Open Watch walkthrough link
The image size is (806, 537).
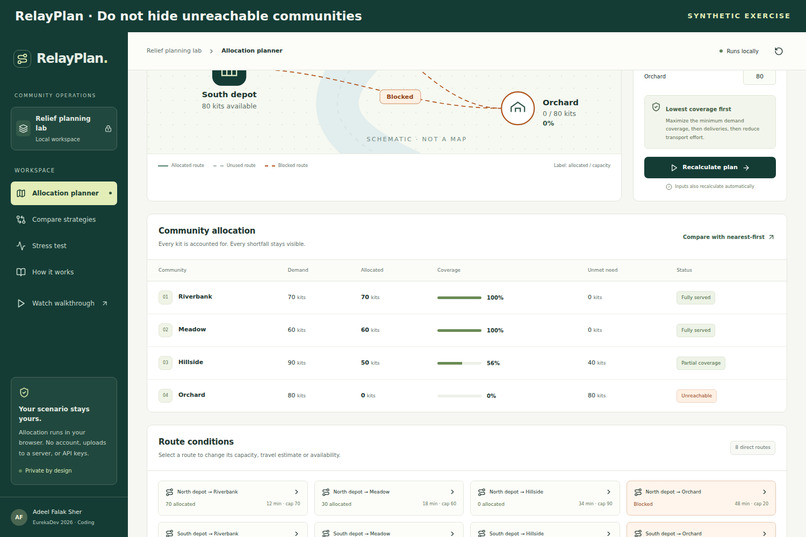64,303
